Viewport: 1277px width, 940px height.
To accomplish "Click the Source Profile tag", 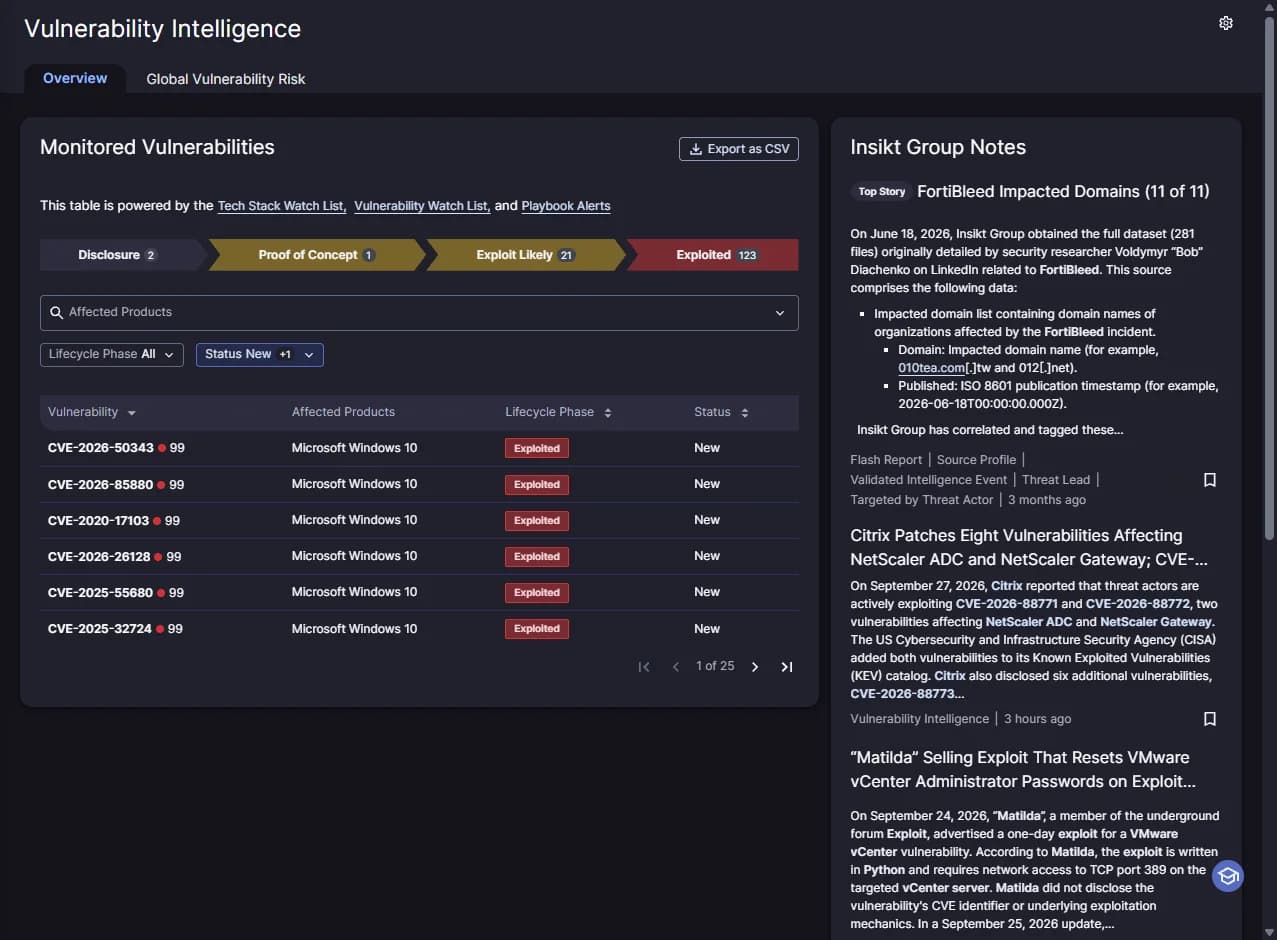I will (x=976, y=460).
